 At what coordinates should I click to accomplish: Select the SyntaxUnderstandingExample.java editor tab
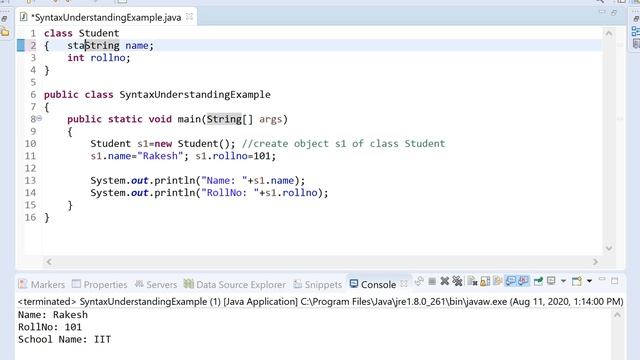(x=106, y=17)
